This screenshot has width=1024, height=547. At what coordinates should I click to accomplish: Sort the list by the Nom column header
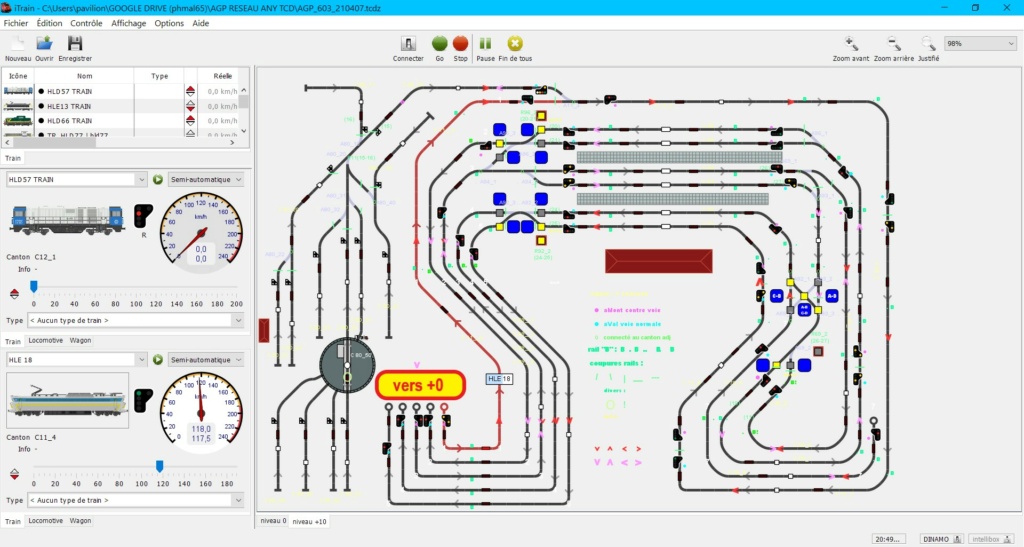(x=84, y=76)
